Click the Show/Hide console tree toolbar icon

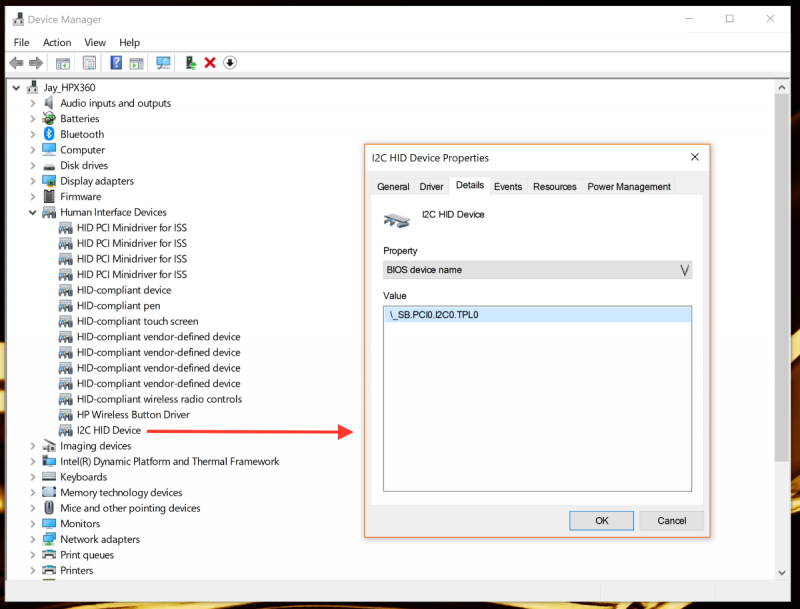[x=63, y=63]
